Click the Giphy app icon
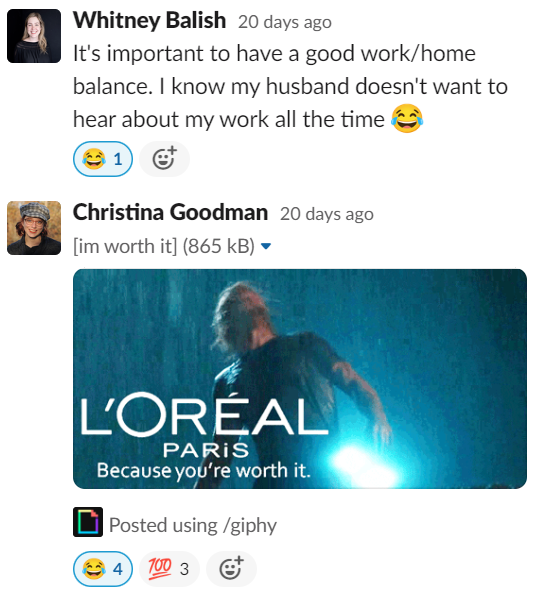Screen dimensions: 549x599 [88, 522]
